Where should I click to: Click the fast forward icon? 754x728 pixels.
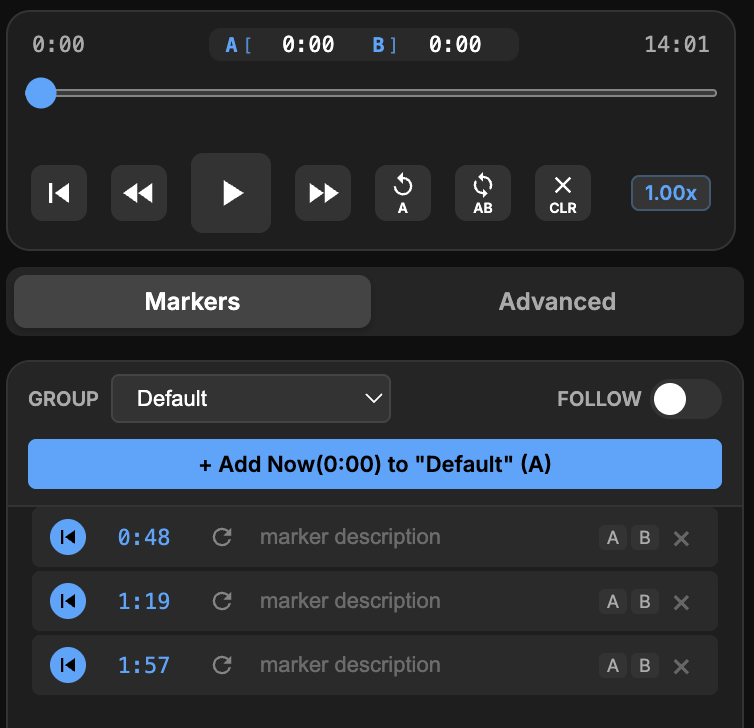point(323,193)
